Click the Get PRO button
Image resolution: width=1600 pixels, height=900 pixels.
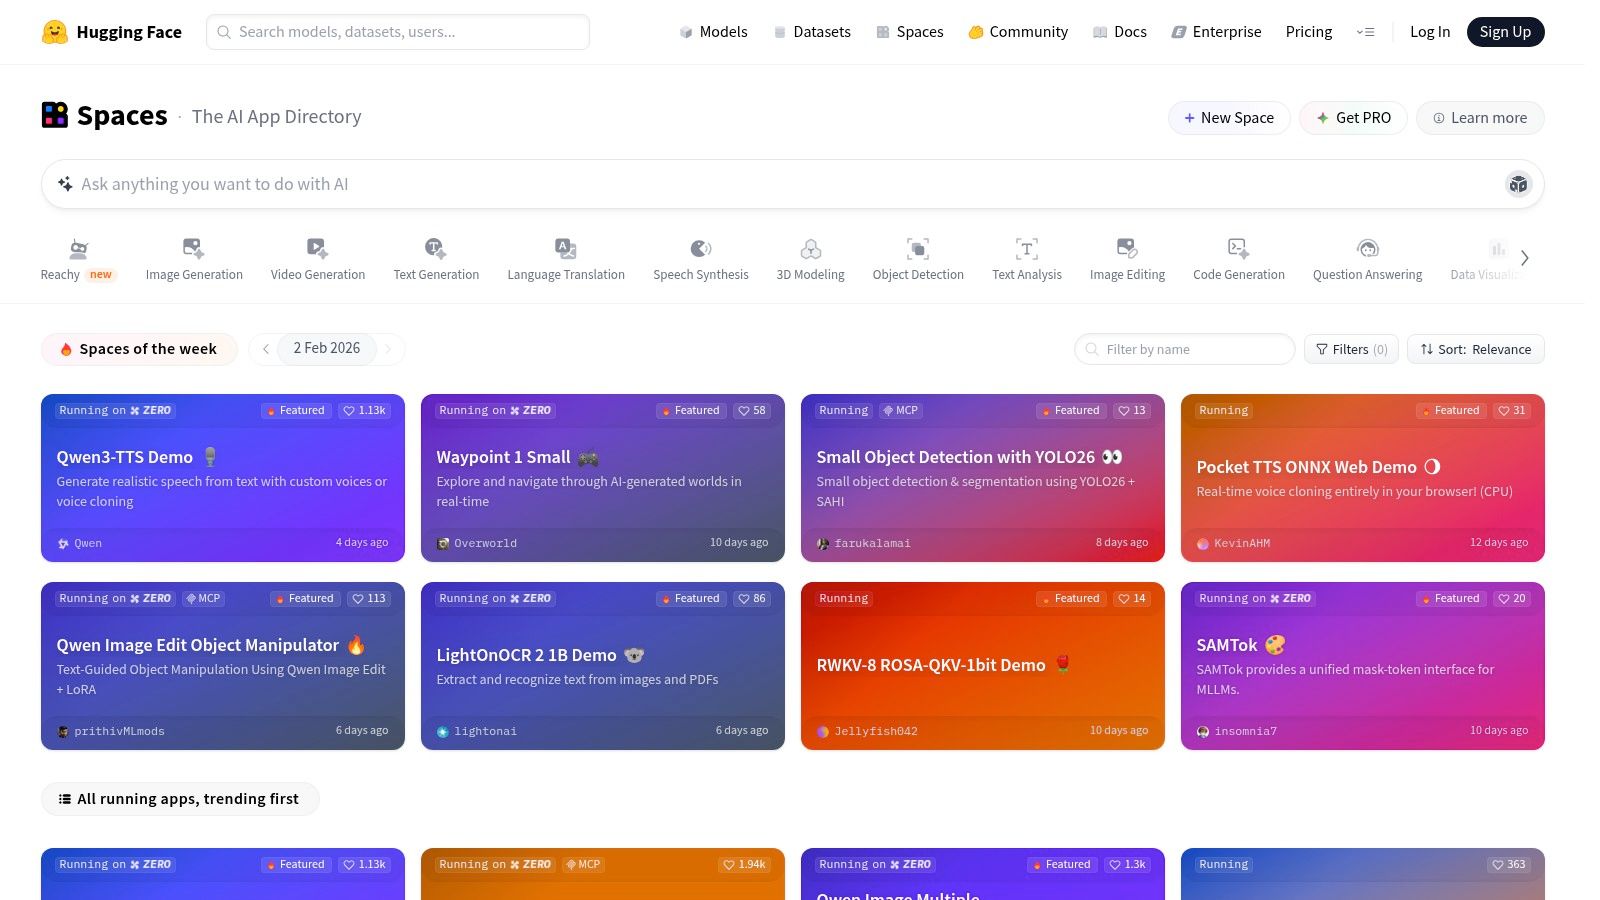click(1353, 118)
